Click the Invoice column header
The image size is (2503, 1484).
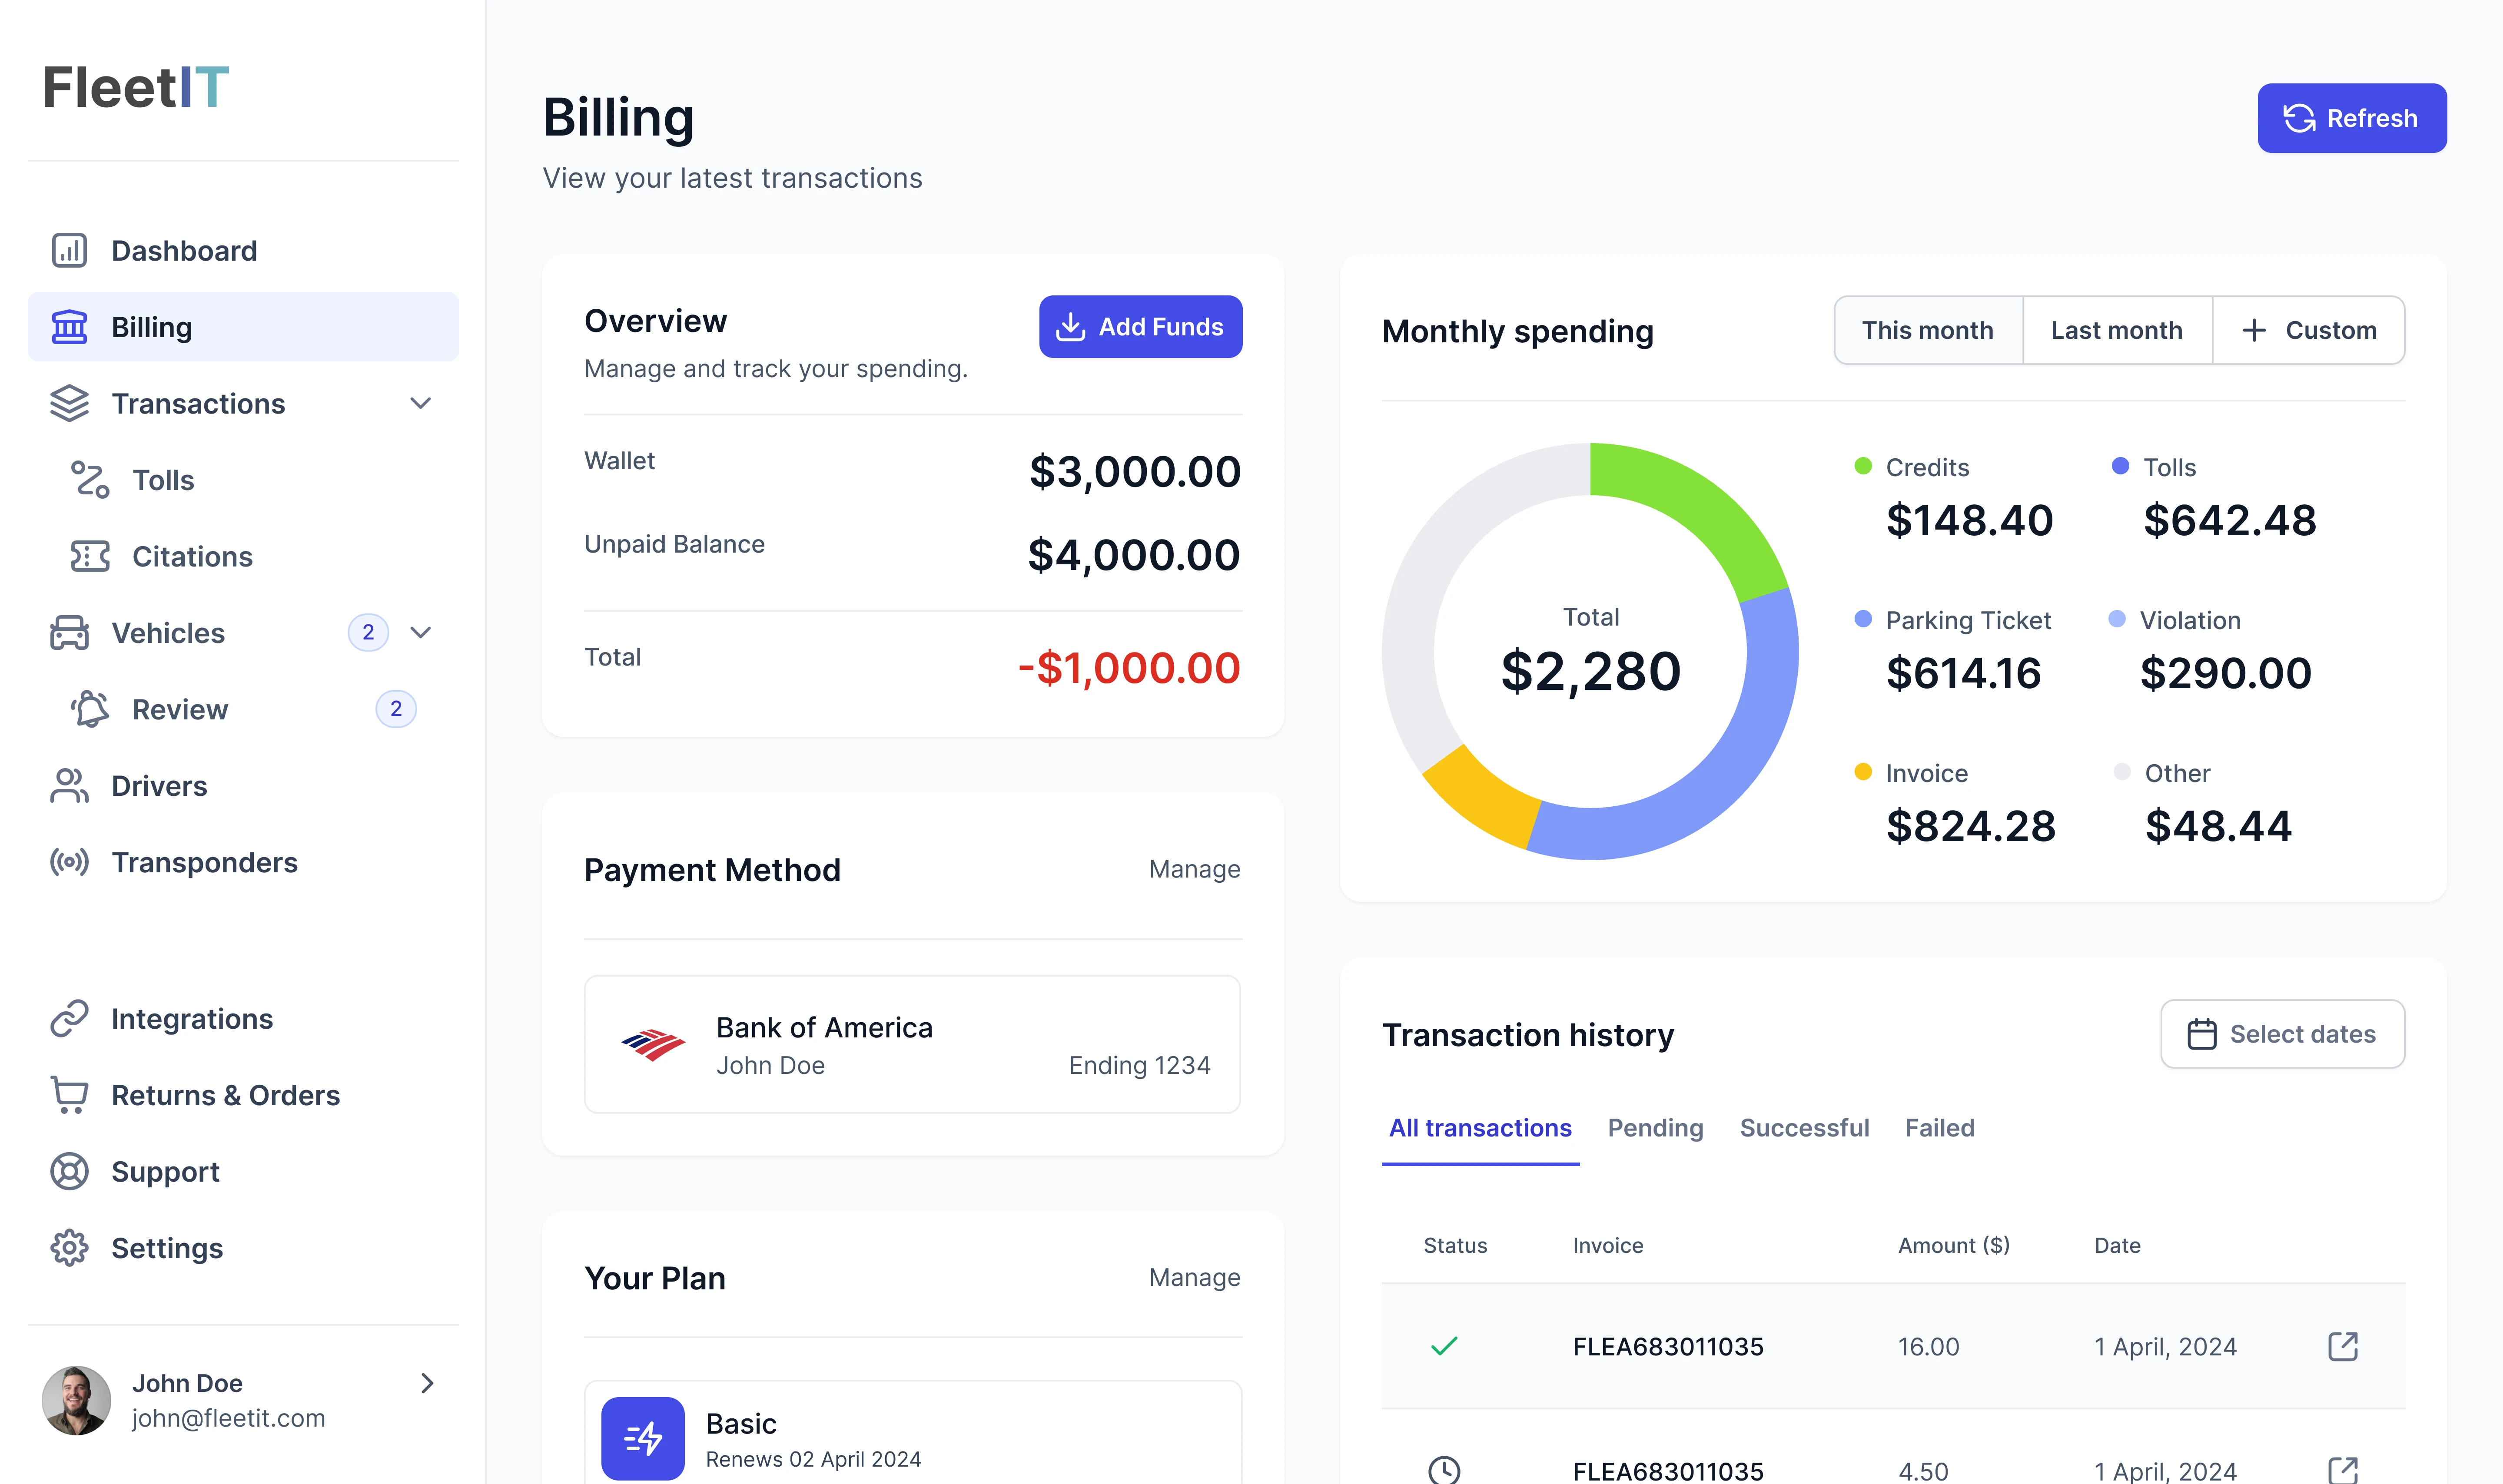click(1607, 1245)
